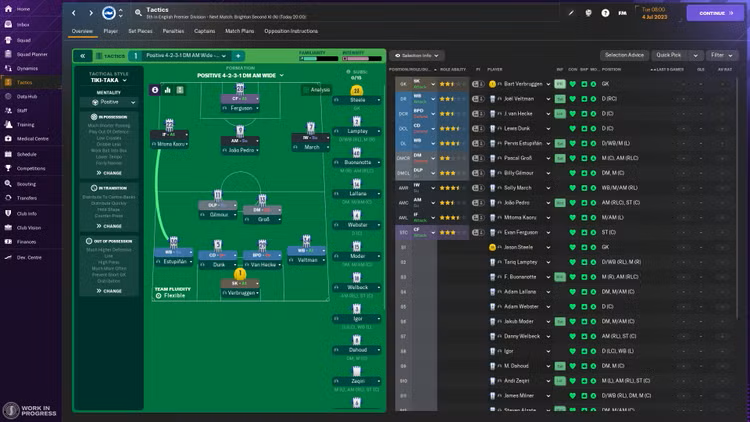The height and width of the screenshot is (422, 750).
Task: Click the back navigation arrow
Action: [75, 13]
